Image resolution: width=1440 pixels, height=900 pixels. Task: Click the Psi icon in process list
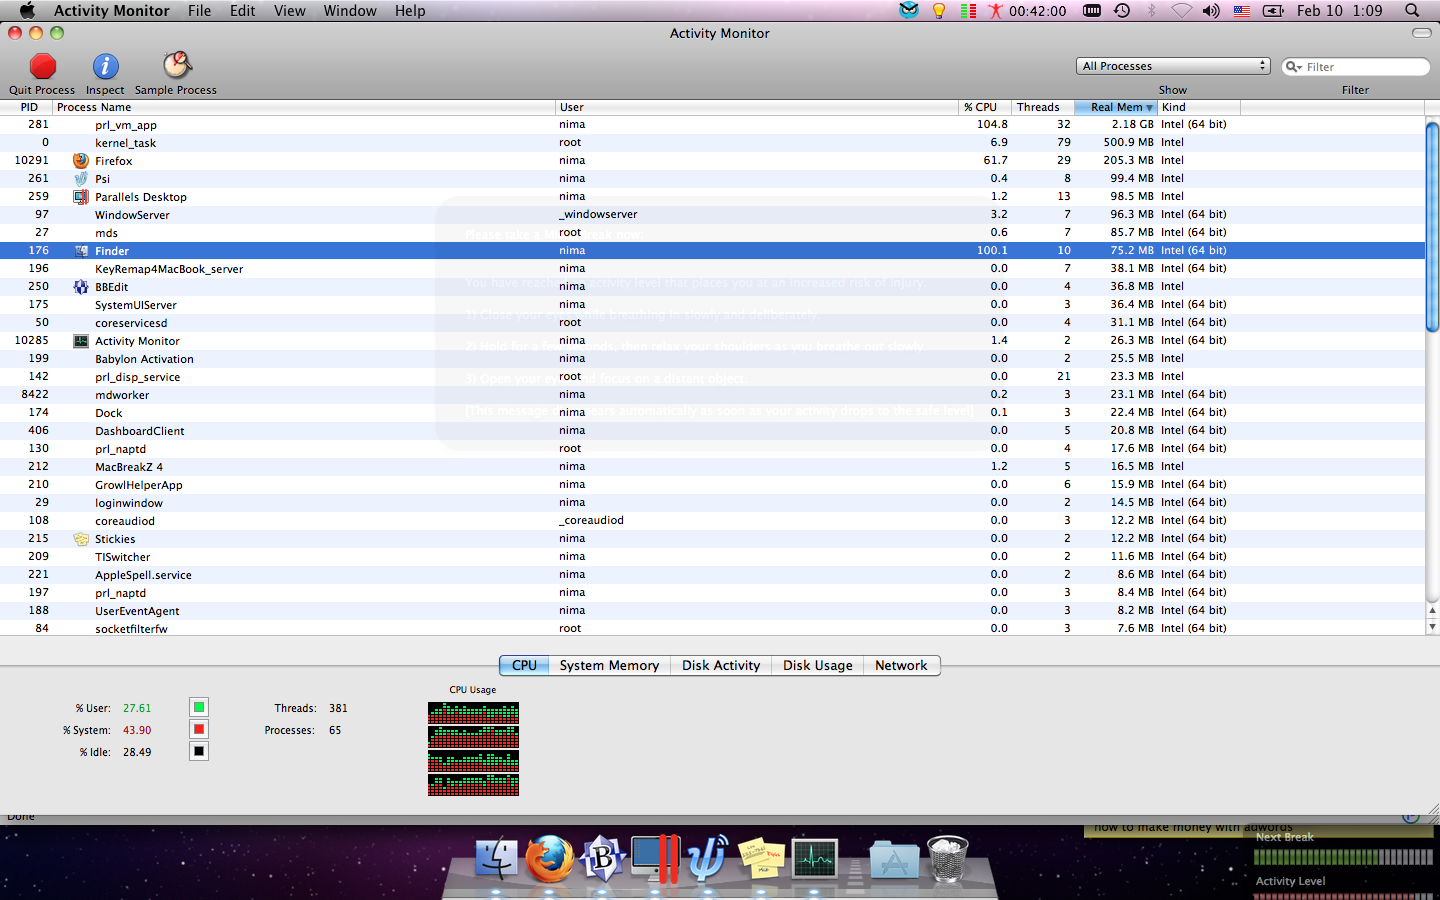coord(81,179)
